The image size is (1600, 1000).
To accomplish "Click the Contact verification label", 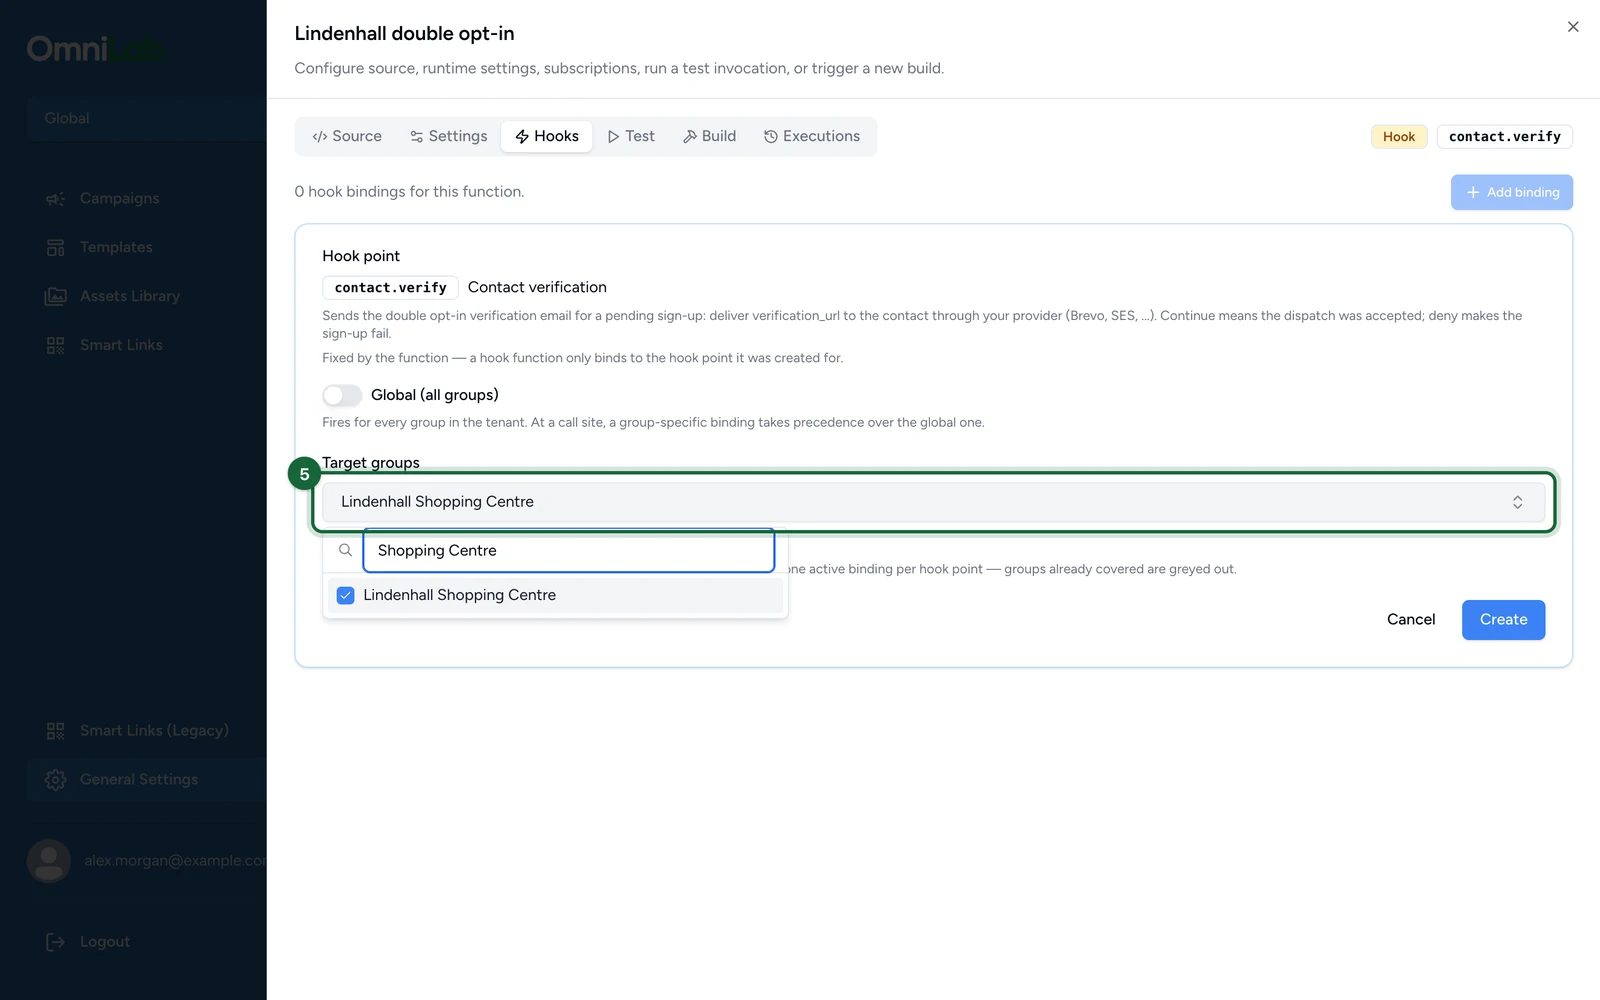I will coord(537,287).
